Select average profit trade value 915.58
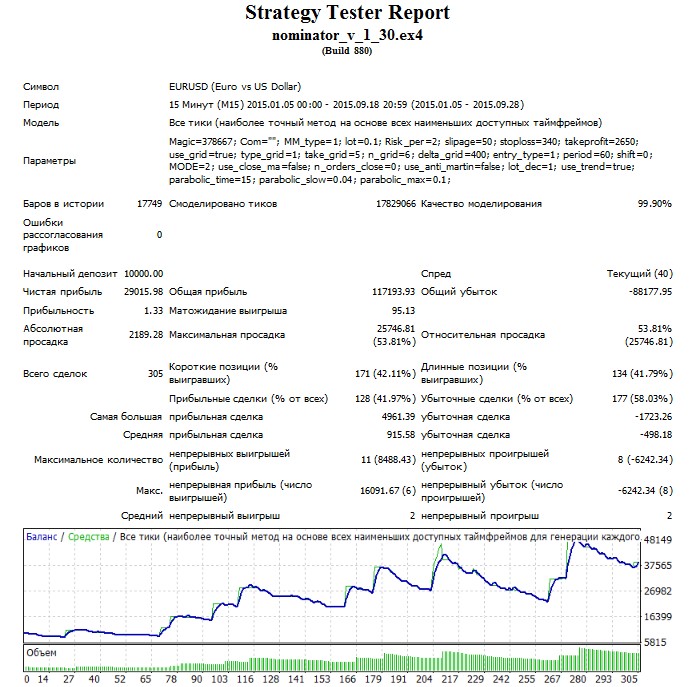This screenshot has width=692, height=687. (x=401, y=435)
